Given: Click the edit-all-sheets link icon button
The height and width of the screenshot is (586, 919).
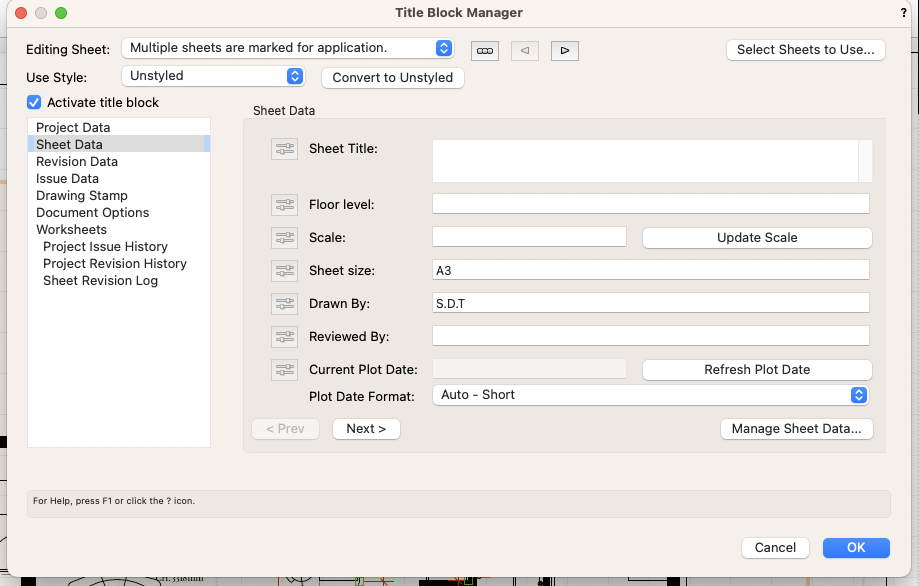Looking at the screenshot, I should click(x=485, y=50).
